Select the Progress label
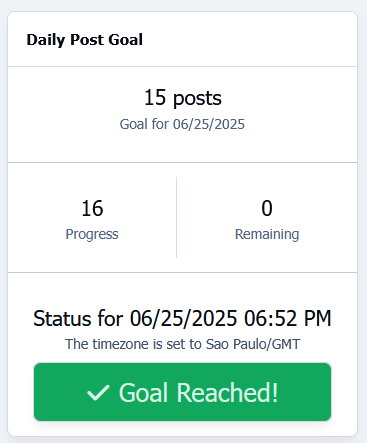 pyautogui.click(x=92, y=234)
